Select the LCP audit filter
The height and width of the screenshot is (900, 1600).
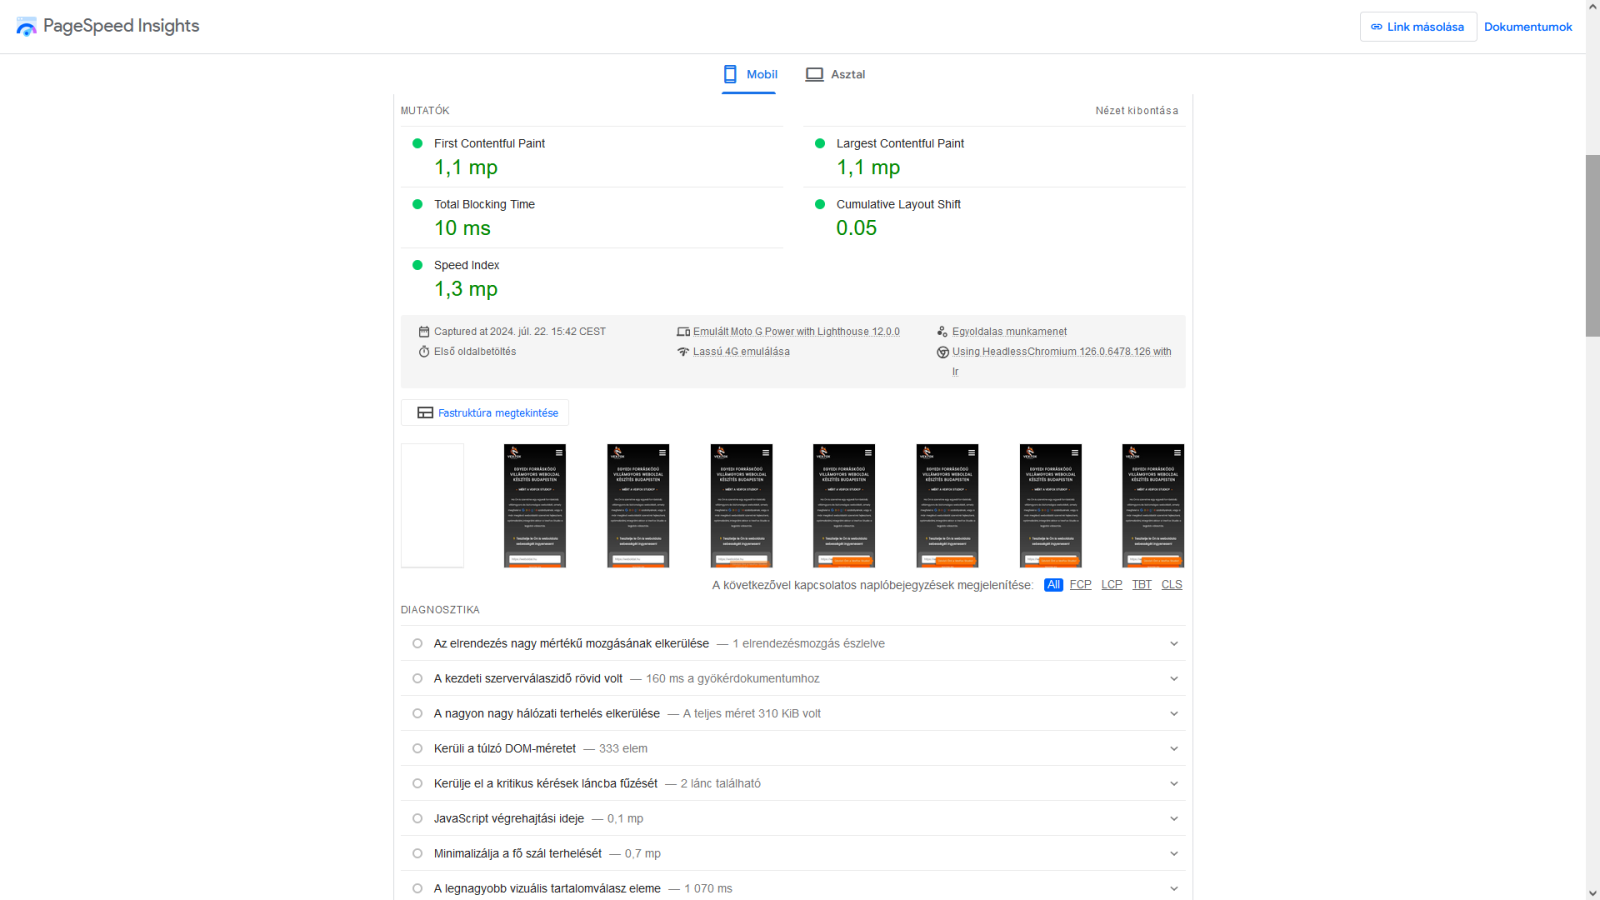(x=1112, y=585)
